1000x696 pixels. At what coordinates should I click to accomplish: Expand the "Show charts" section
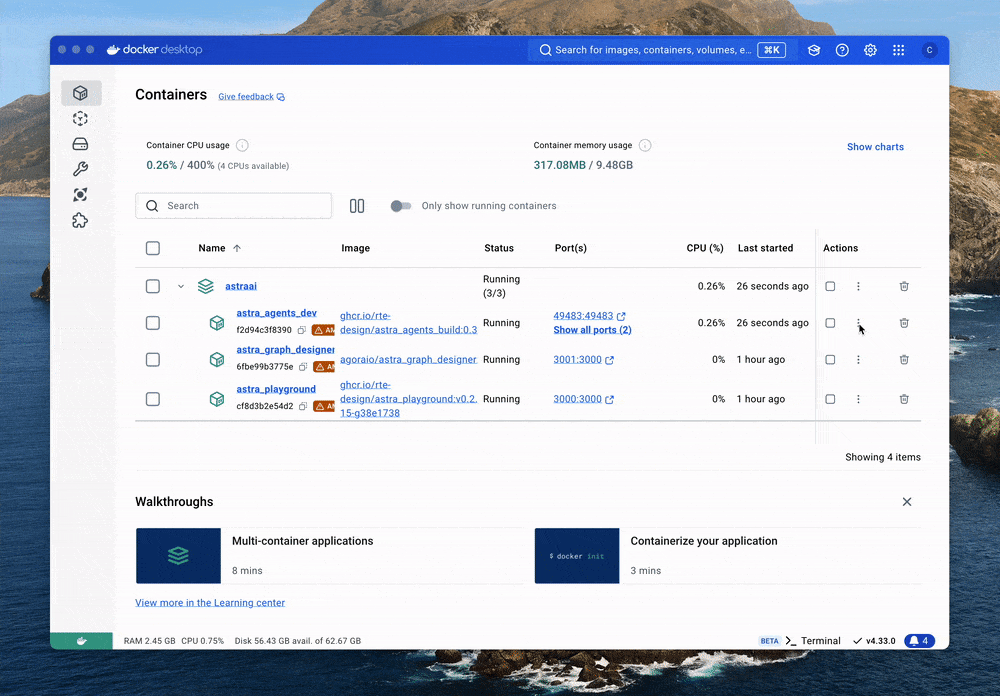875,147
